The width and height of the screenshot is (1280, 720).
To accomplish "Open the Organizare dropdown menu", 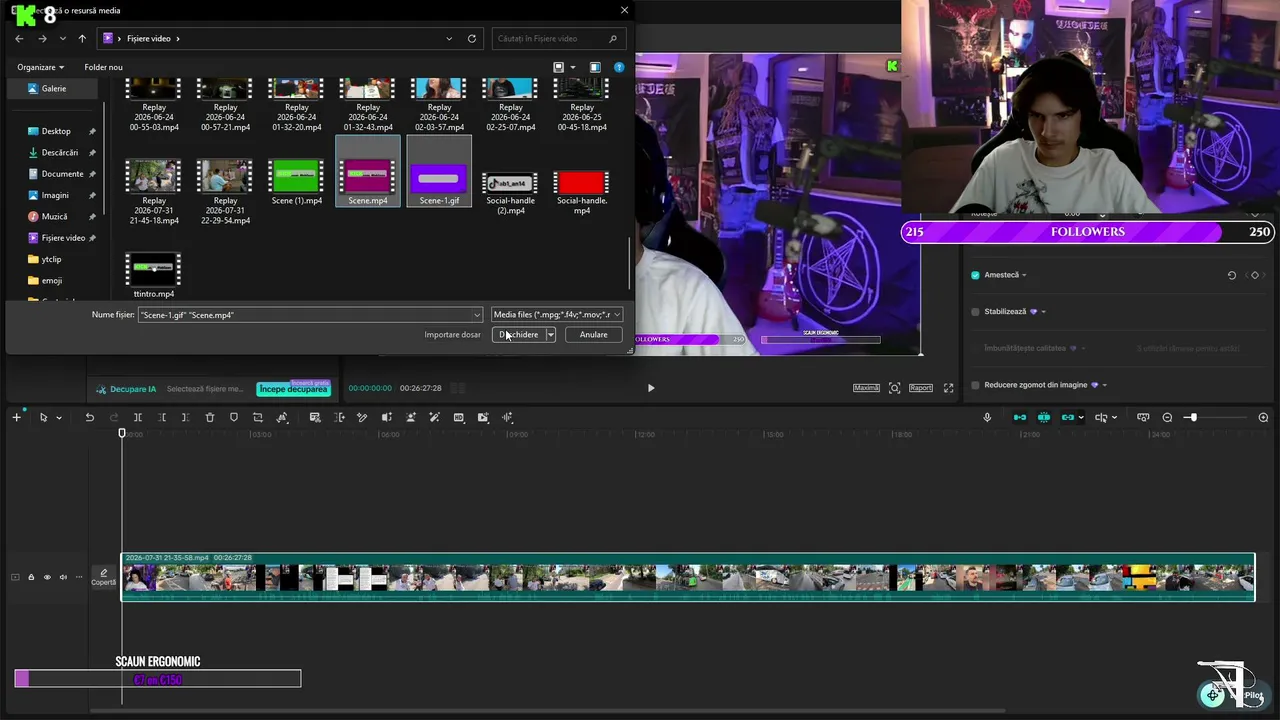I will point(40,67).
